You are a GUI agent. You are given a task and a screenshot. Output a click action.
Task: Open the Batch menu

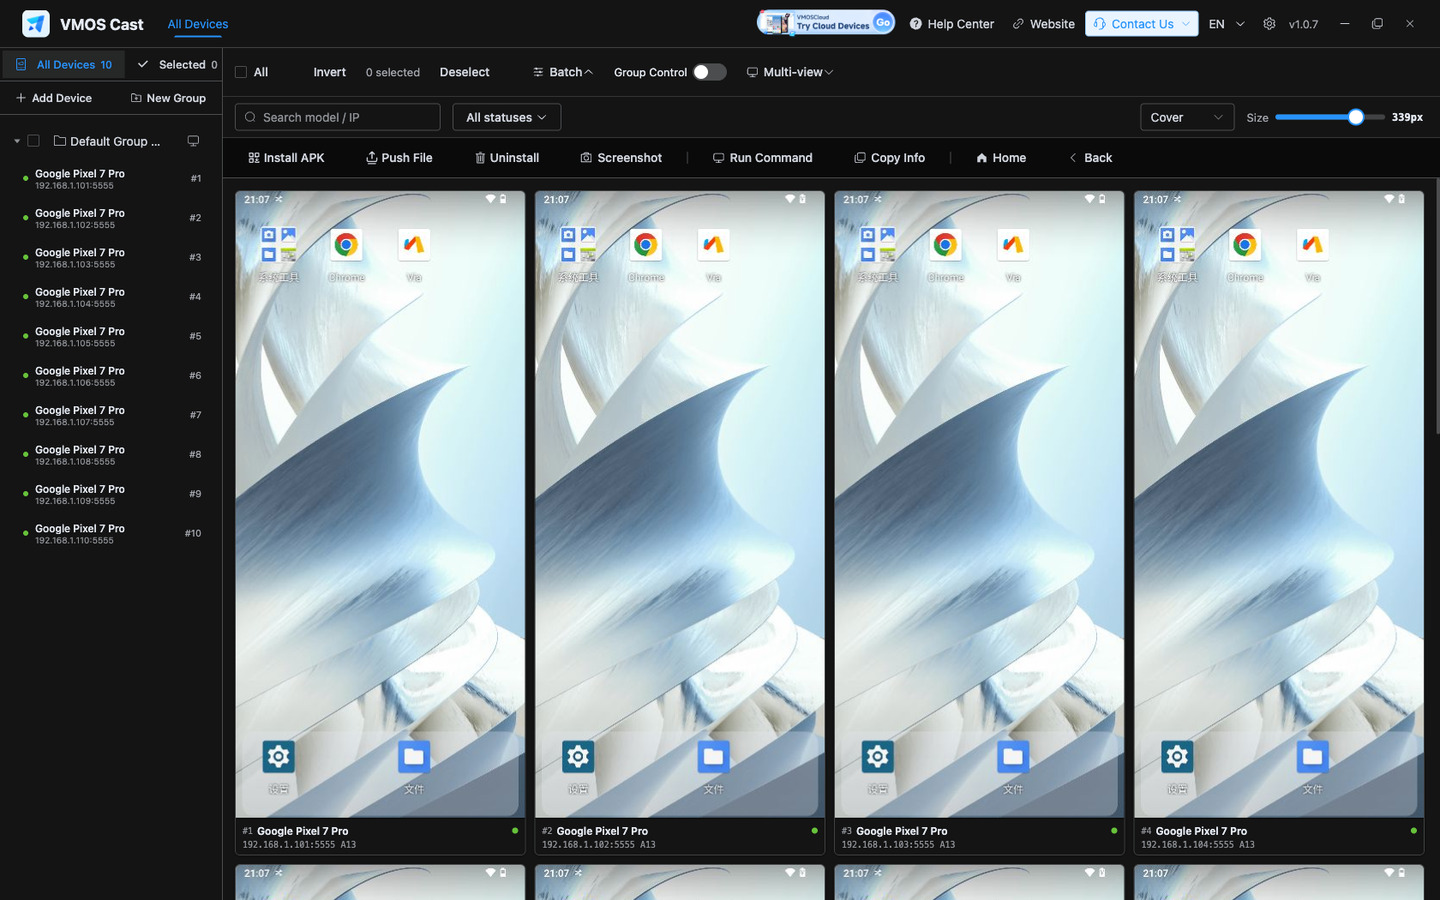(x=563, y=72)
